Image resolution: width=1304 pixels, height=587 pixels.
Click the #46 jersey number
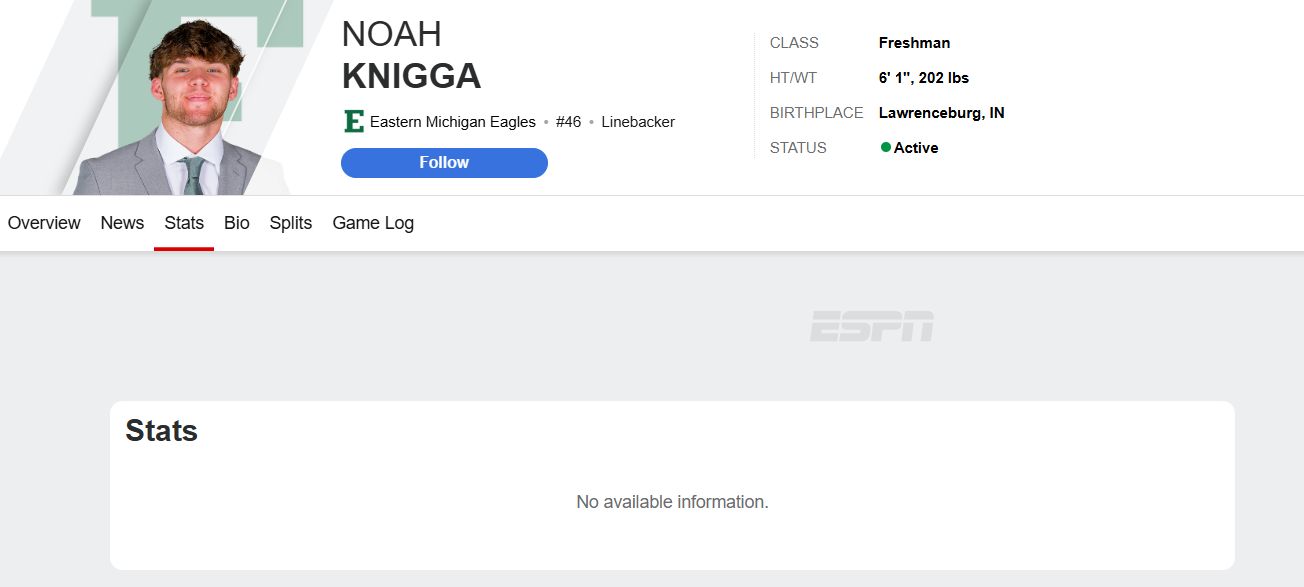(x=568, y=122)
